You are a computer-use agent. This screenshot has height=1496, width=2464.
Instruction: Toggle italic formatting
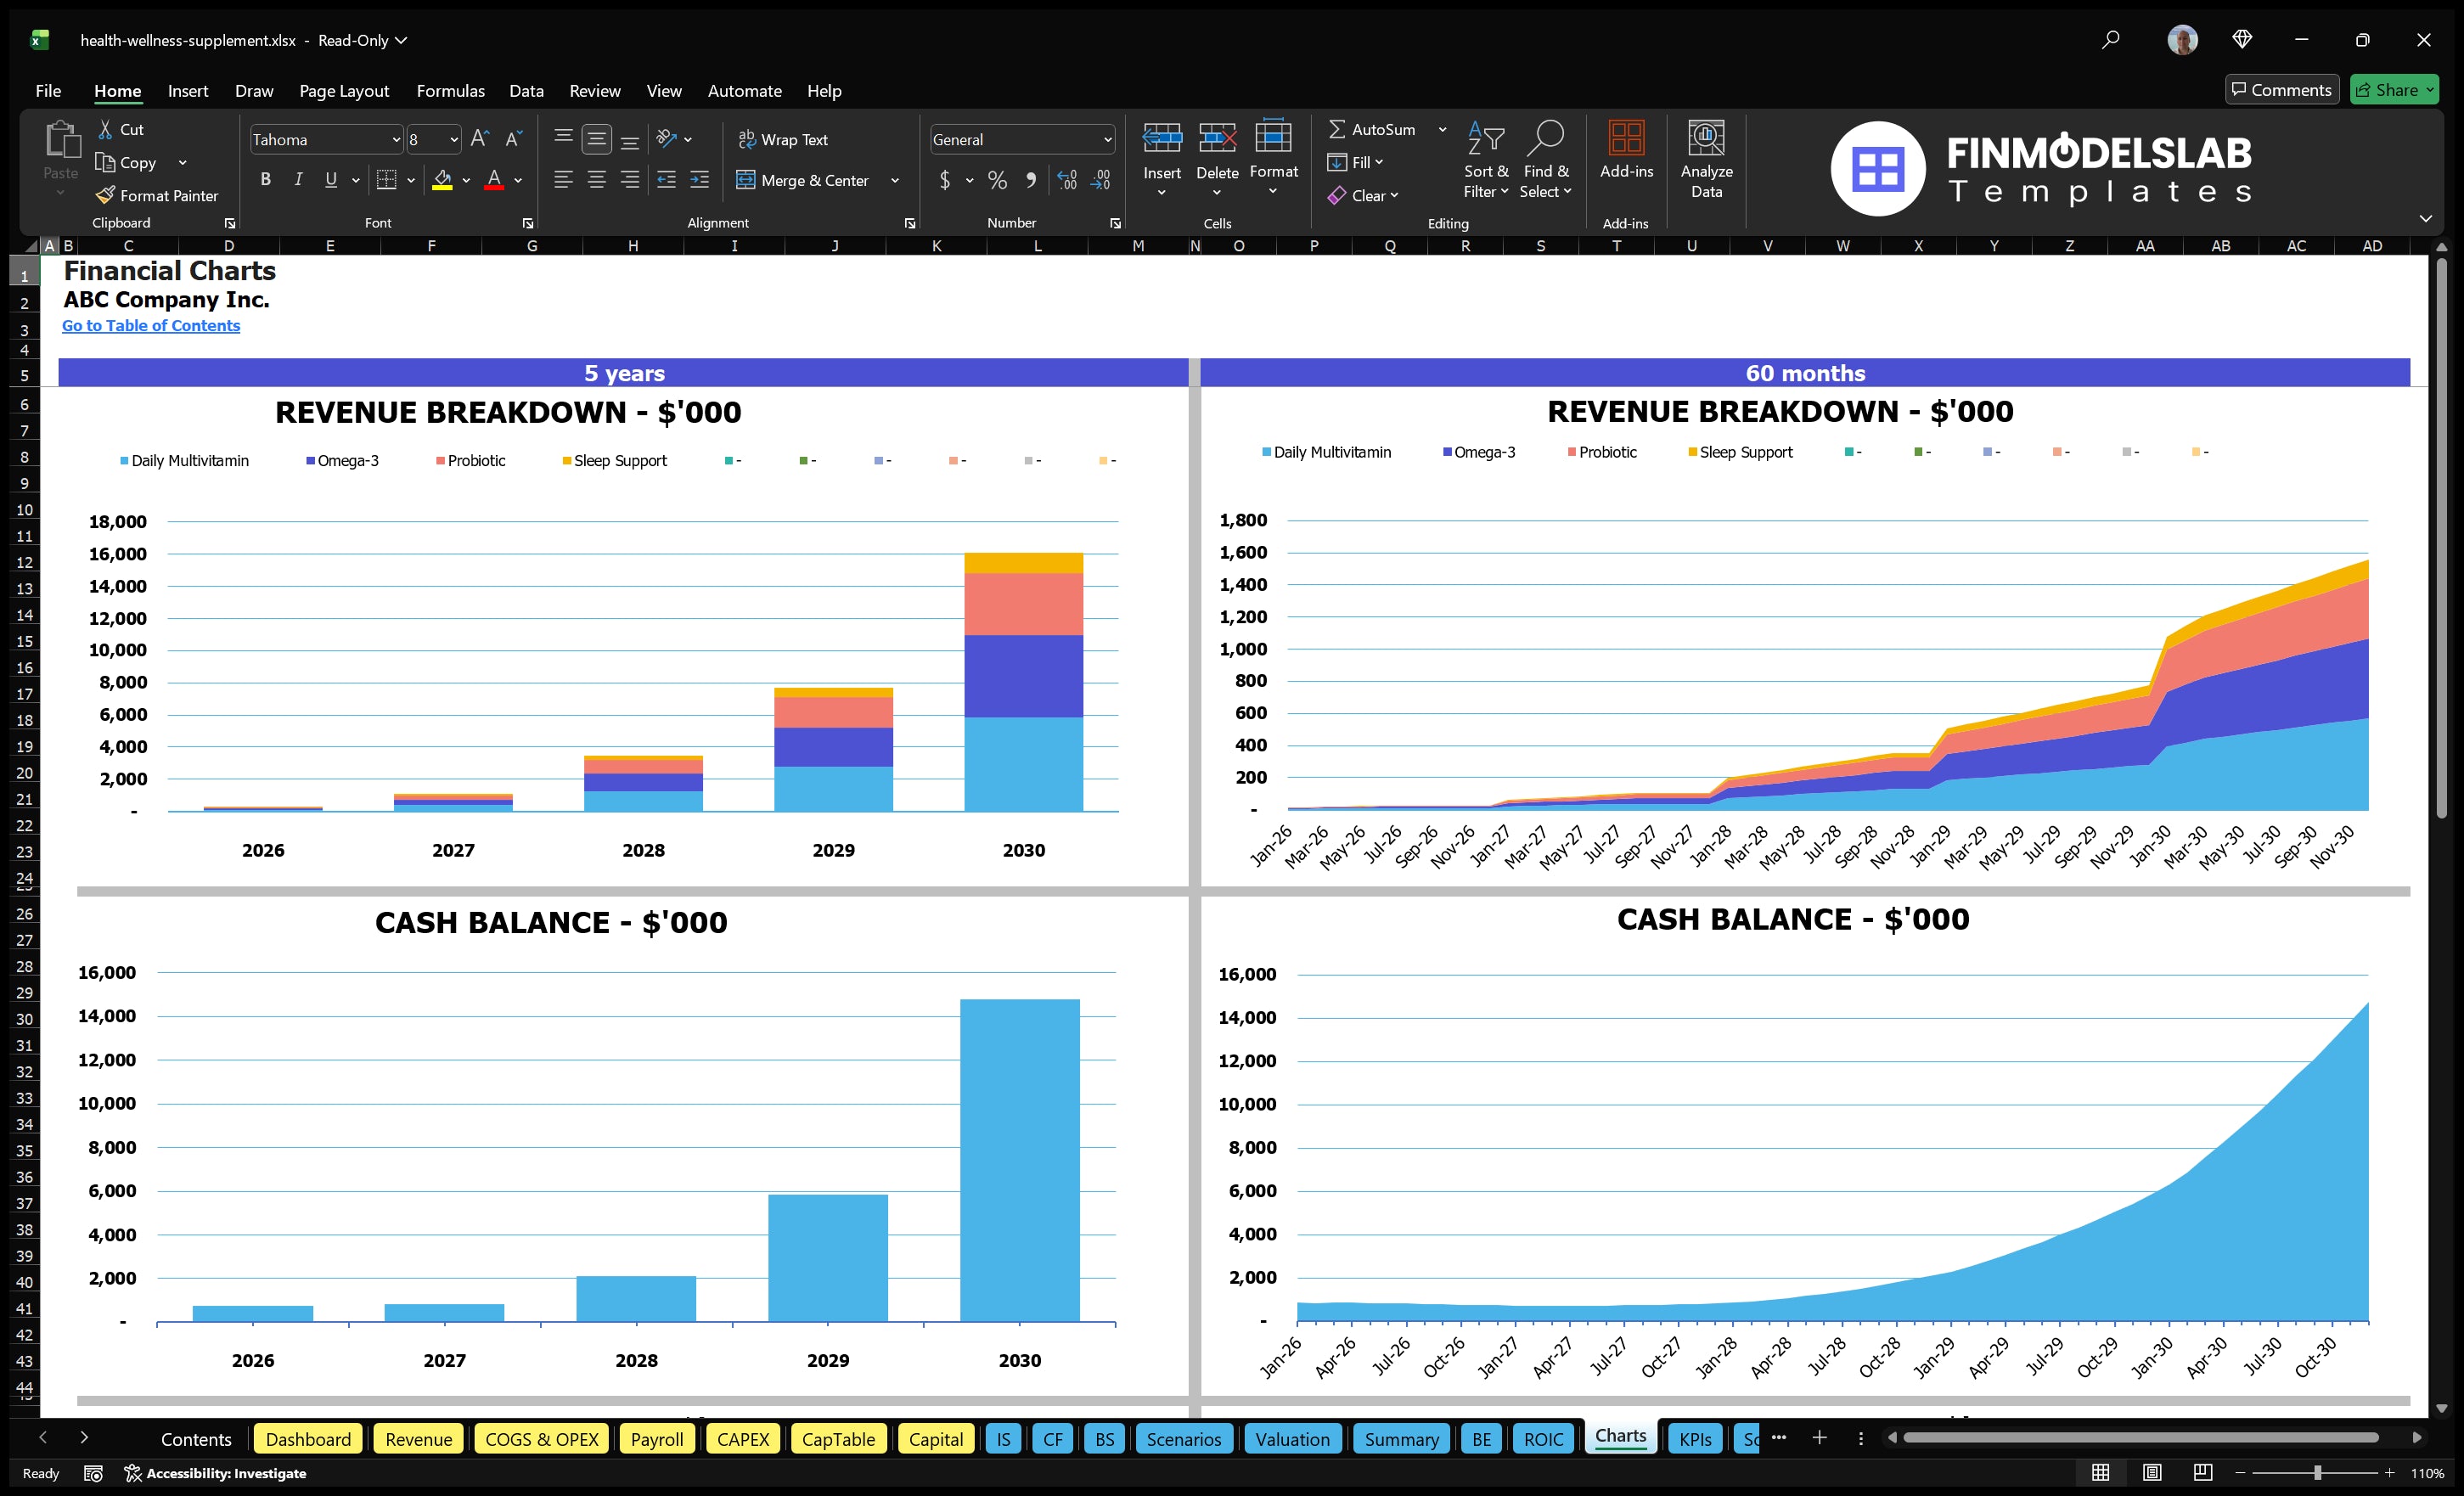pyautogui.click(x=297, y=180)
